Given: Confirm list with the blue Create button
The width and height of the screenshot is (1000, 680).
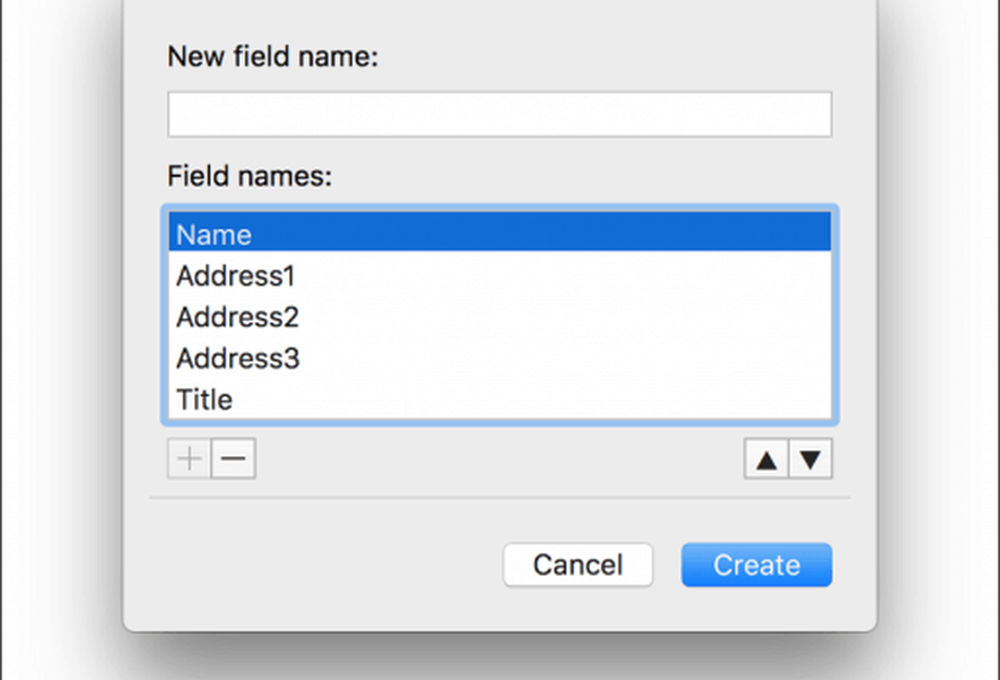Looking at the screenshot, I should 756,565.
